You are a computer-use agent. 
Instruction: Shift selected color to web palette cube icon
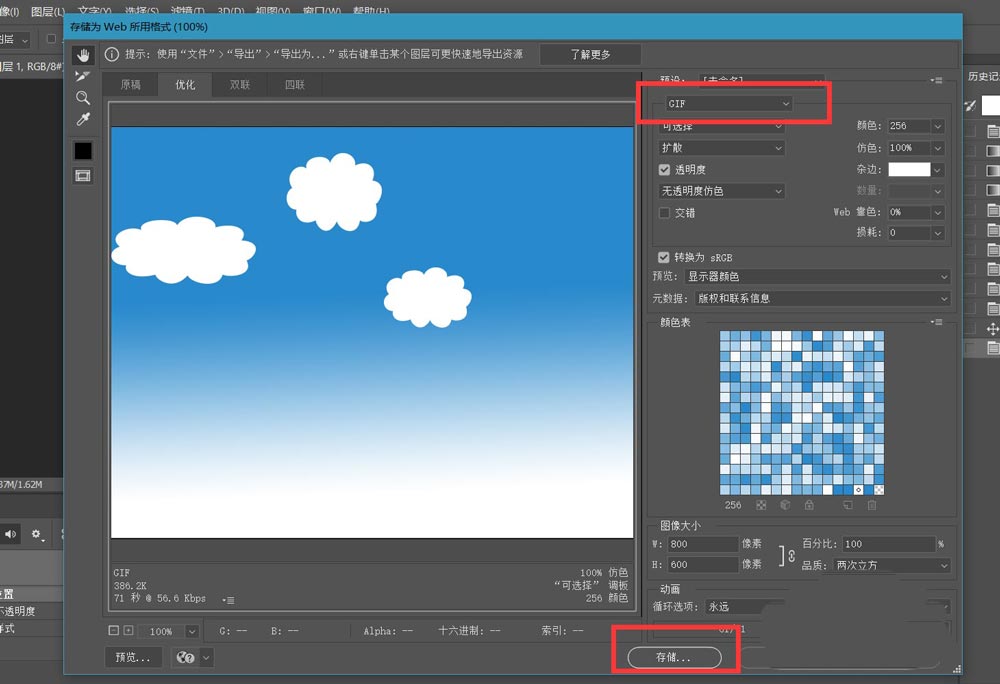click(x=786, y=505)
